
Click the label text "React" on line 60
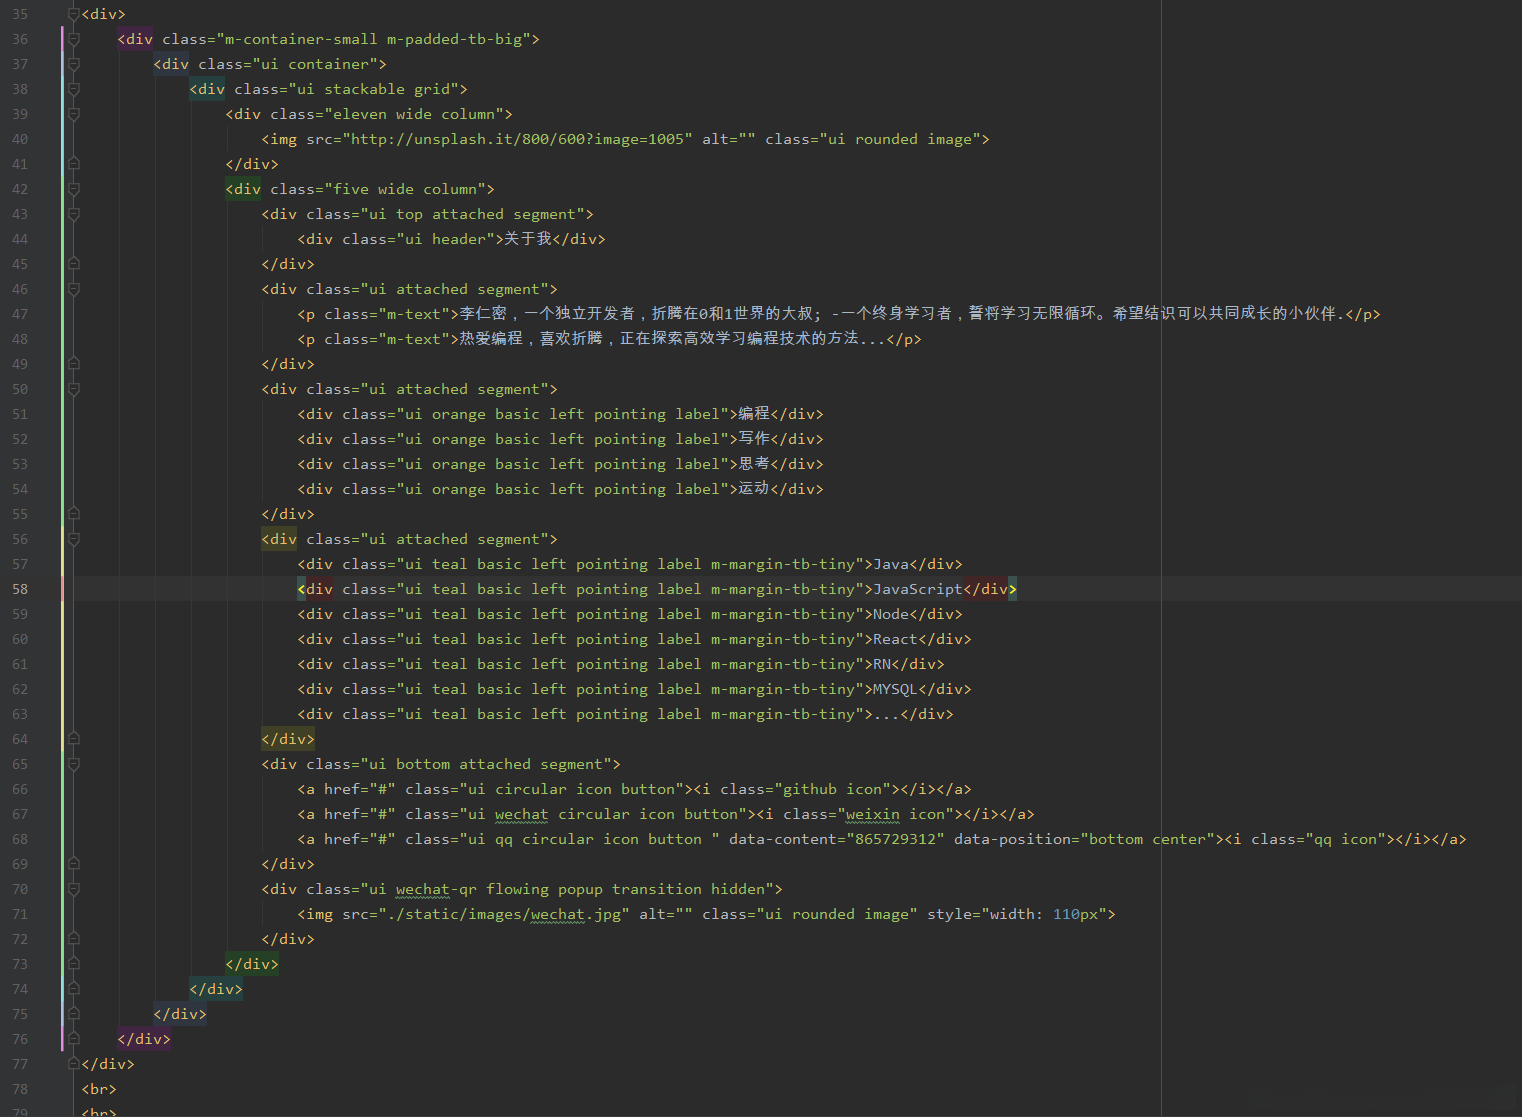(x=896, y=639)
